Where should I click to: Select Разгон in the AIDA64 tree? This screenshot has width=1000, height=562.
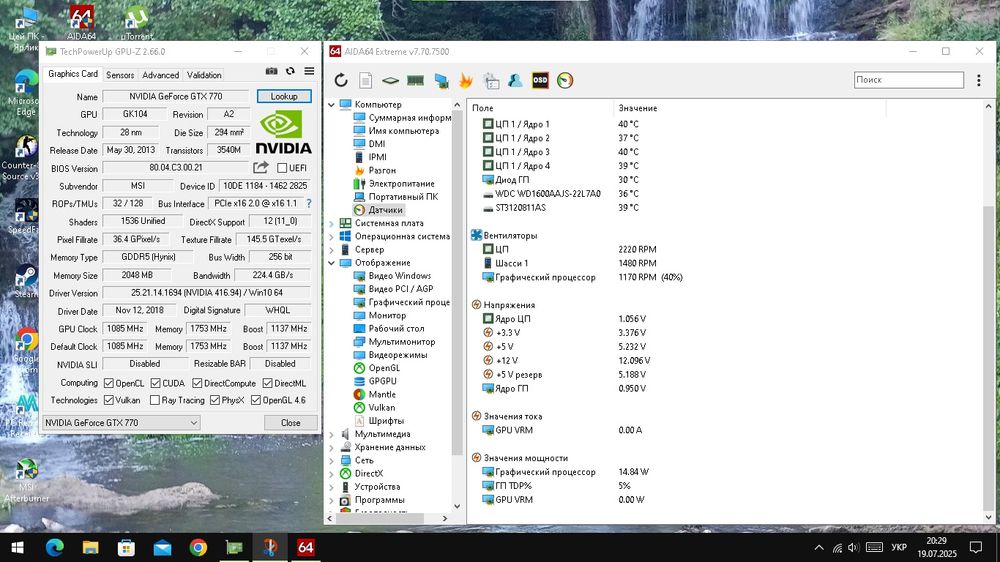(x=382, y=170)
